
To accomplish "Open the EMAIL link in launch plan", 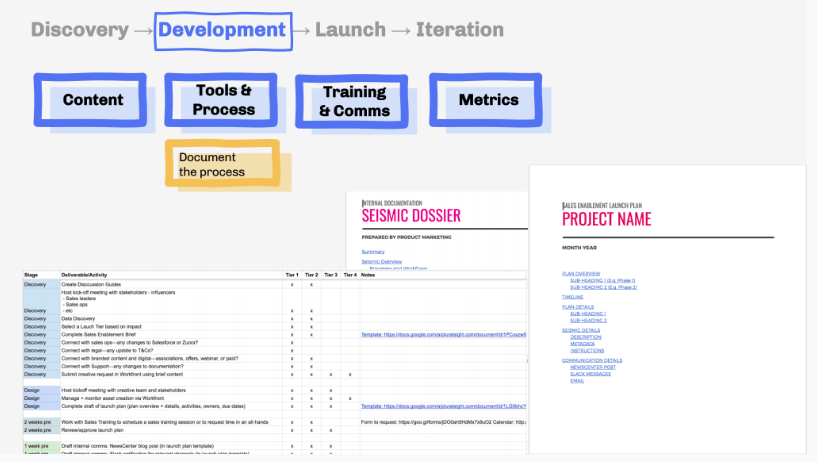I will pyautogui.click(x=577, y=381).
